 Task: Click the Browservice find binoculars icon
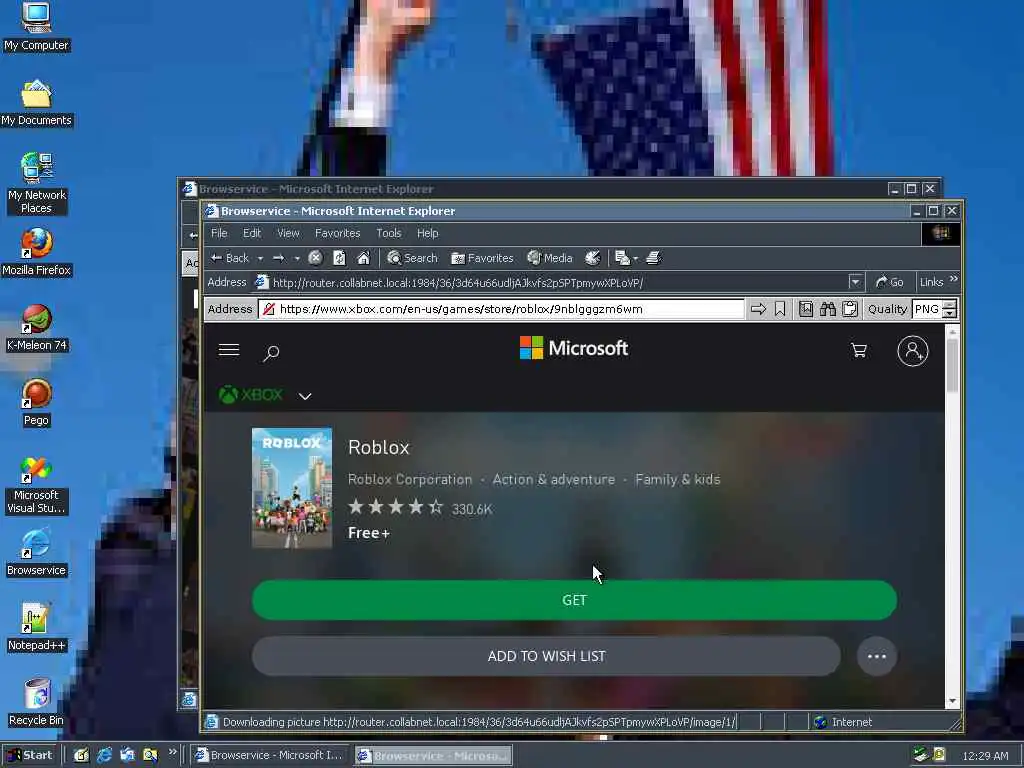click(828, 309)
